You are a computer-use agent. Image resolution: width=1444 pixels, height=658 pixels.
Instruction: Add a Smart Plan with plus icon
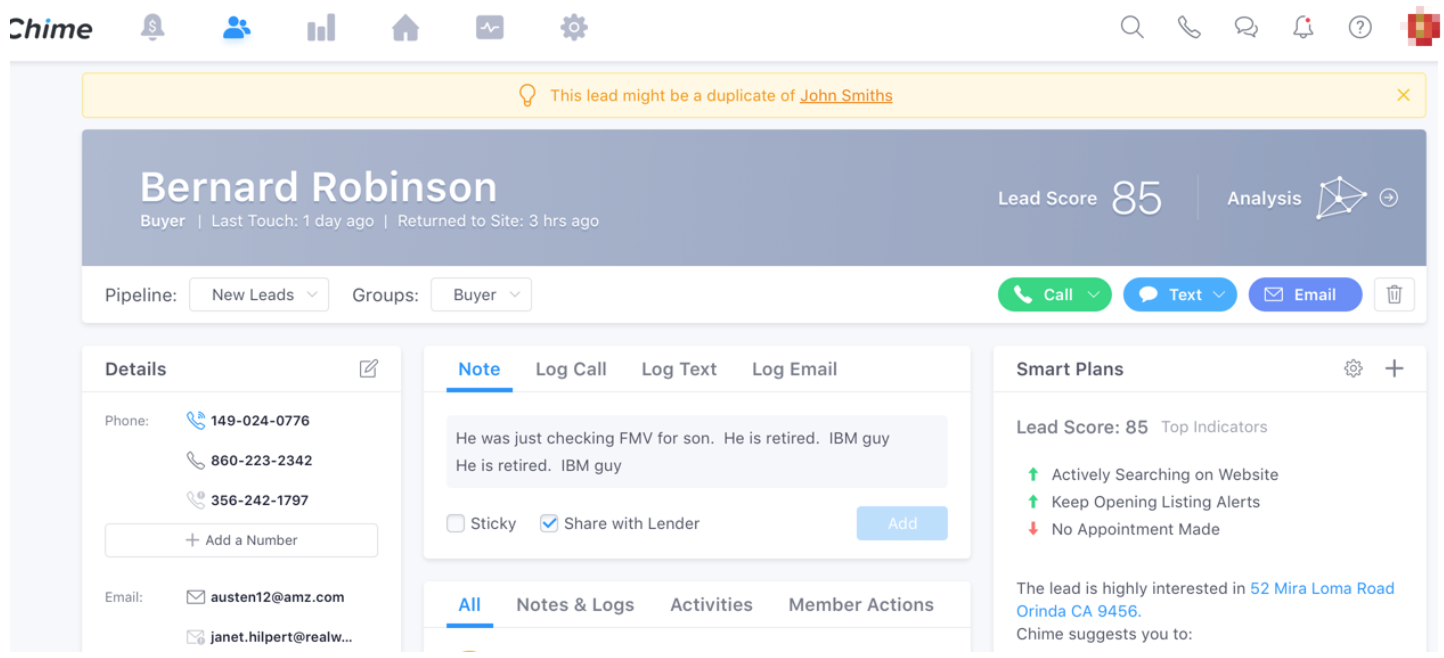[1394, 369]
